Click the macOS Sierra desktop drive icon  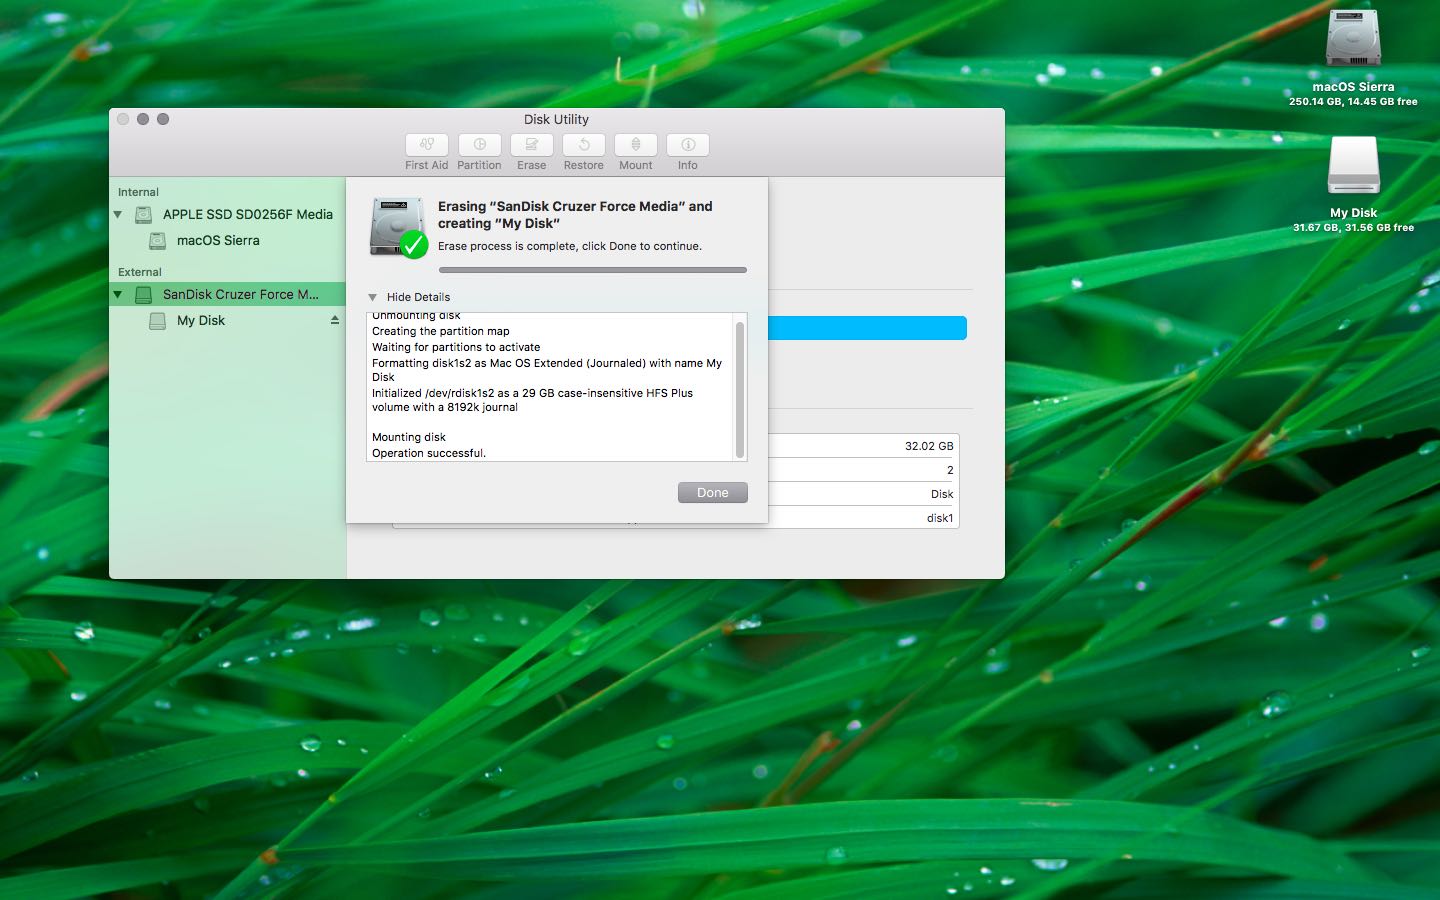(1353, 40)
